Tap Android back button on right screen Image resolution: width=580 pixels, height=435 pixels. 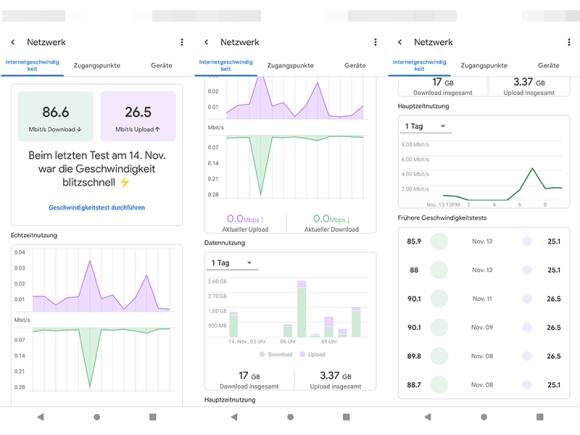click(428, 417)
